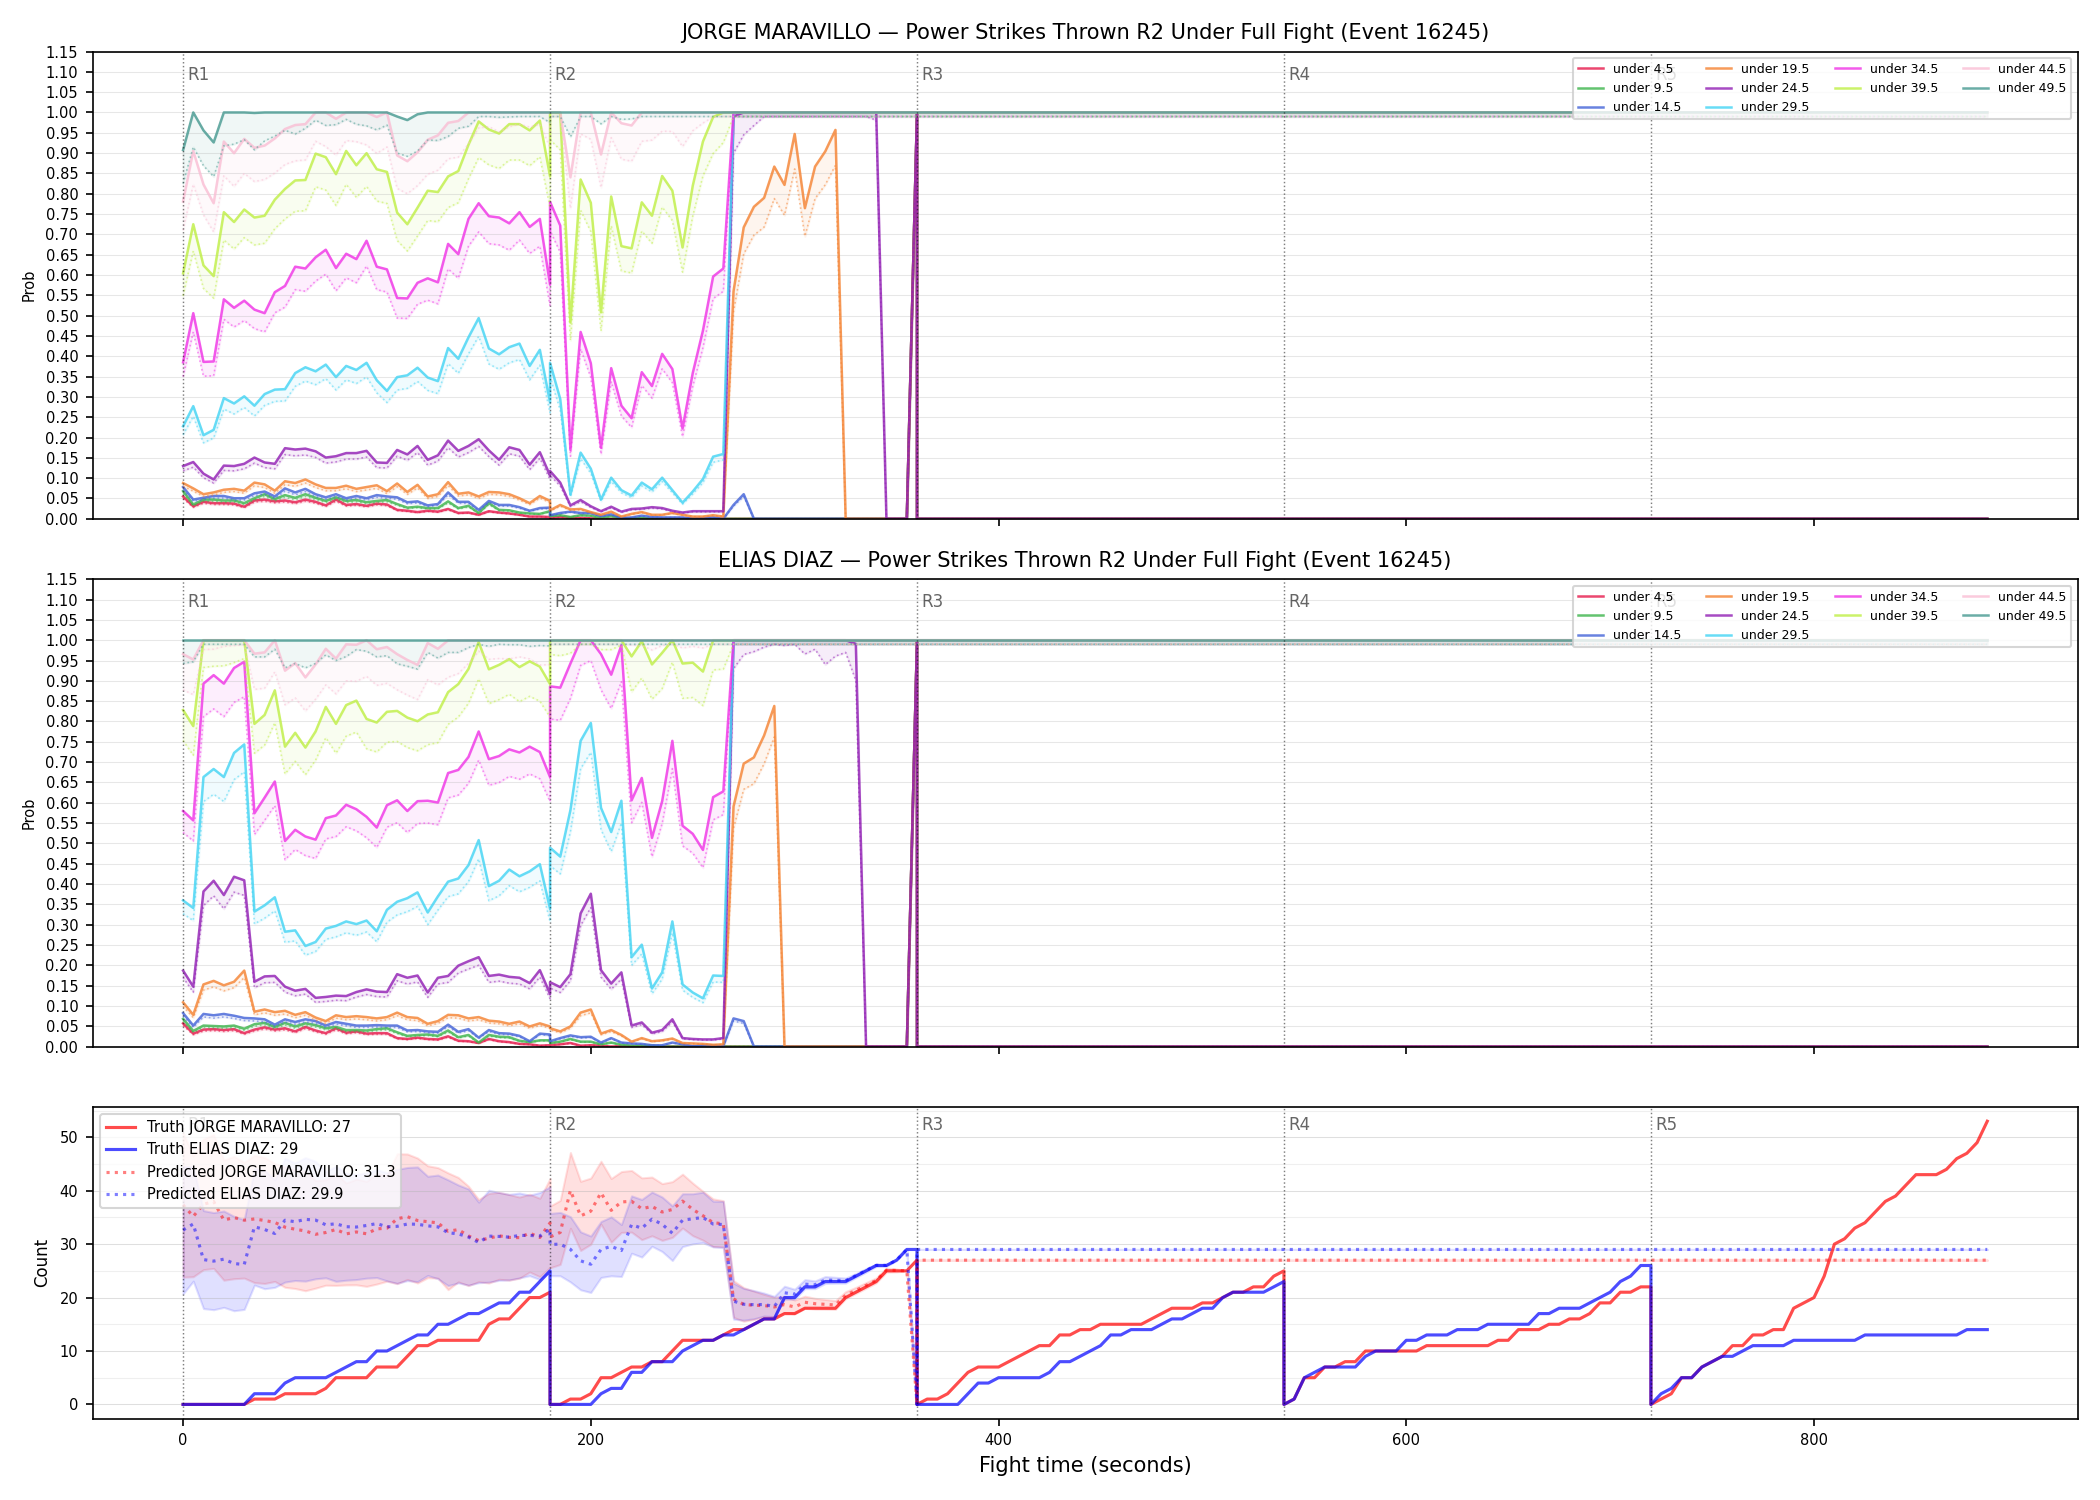
Task: Select 'under 29.5' in ELIAS DIAZ chart legend
Action: click(x=1774, y=635)
